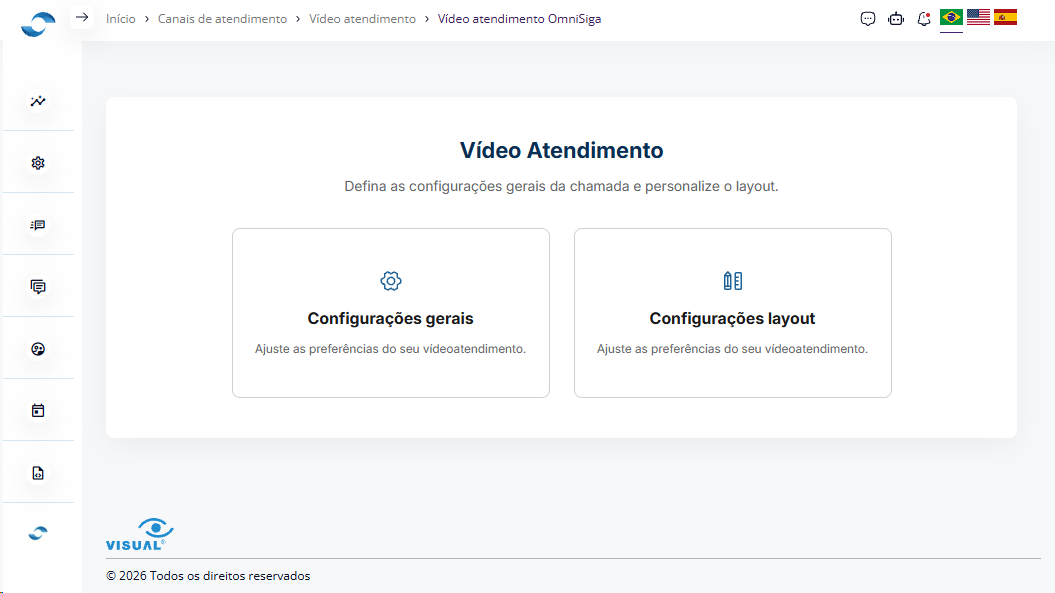Open the Configurações gerais card
The height and width of the screenshot is (593, 1055).
click(391, 313)
